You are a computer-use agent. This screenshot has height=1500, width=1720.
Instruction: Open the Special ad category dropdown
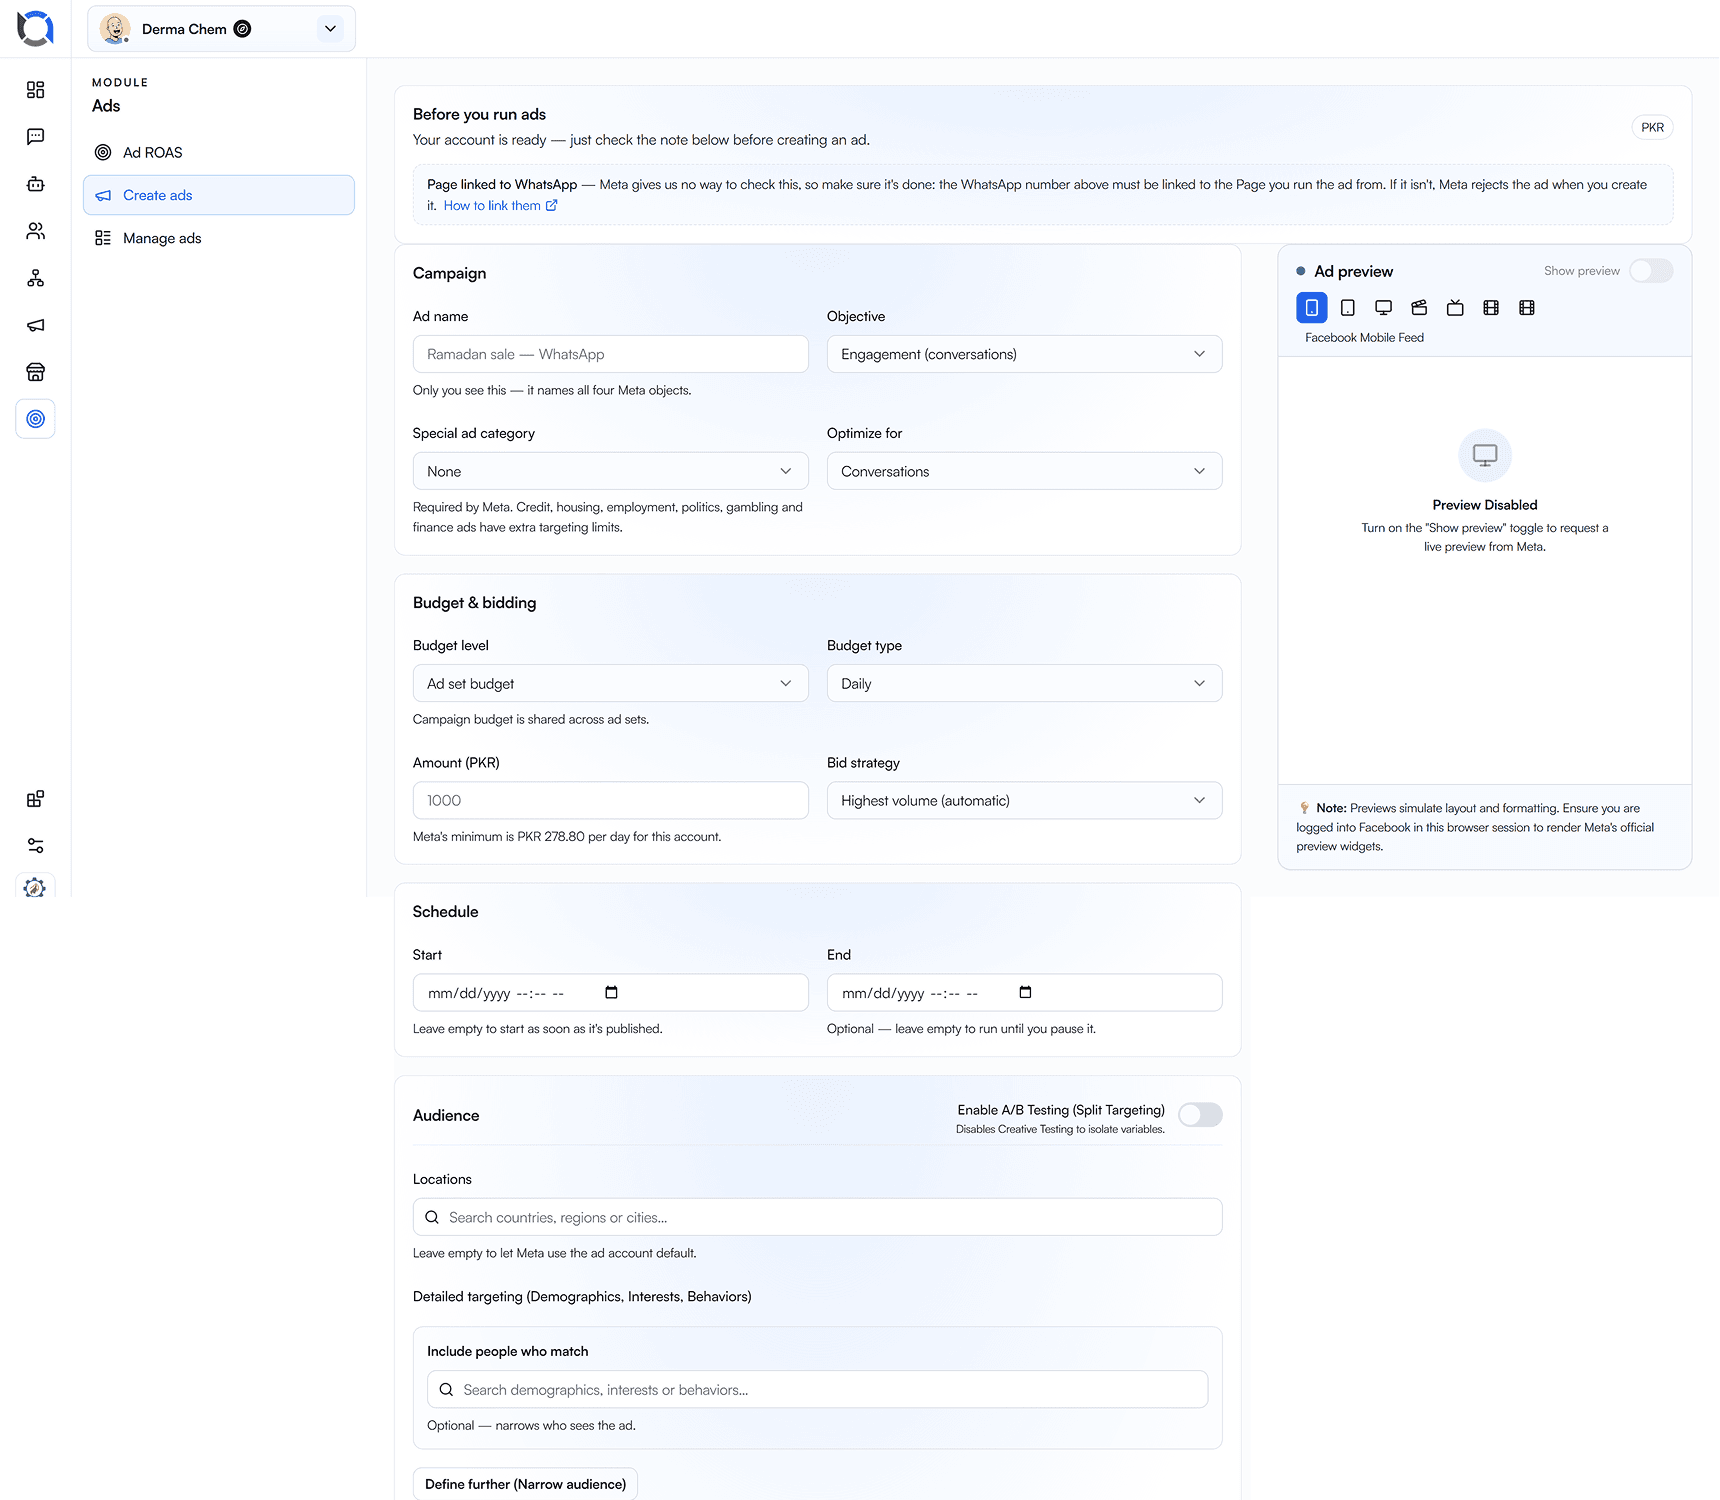pyautogui.click(x=610, y=471)
